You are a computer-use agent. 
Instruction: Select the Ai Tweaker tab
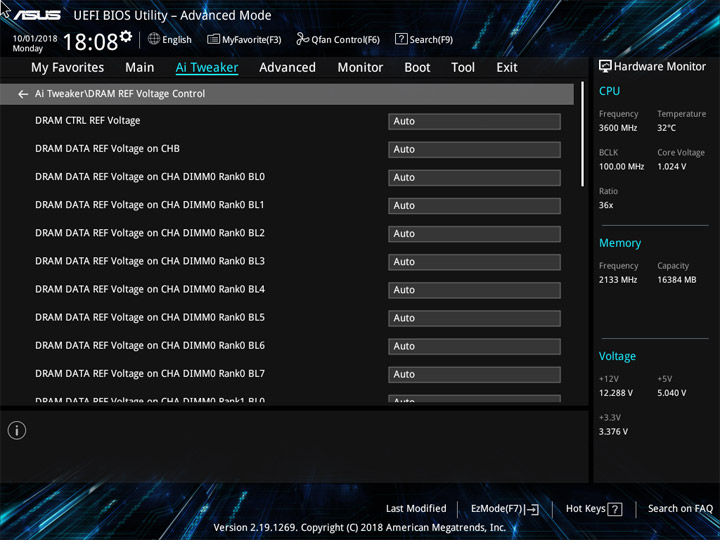click(x=207, y=68)
